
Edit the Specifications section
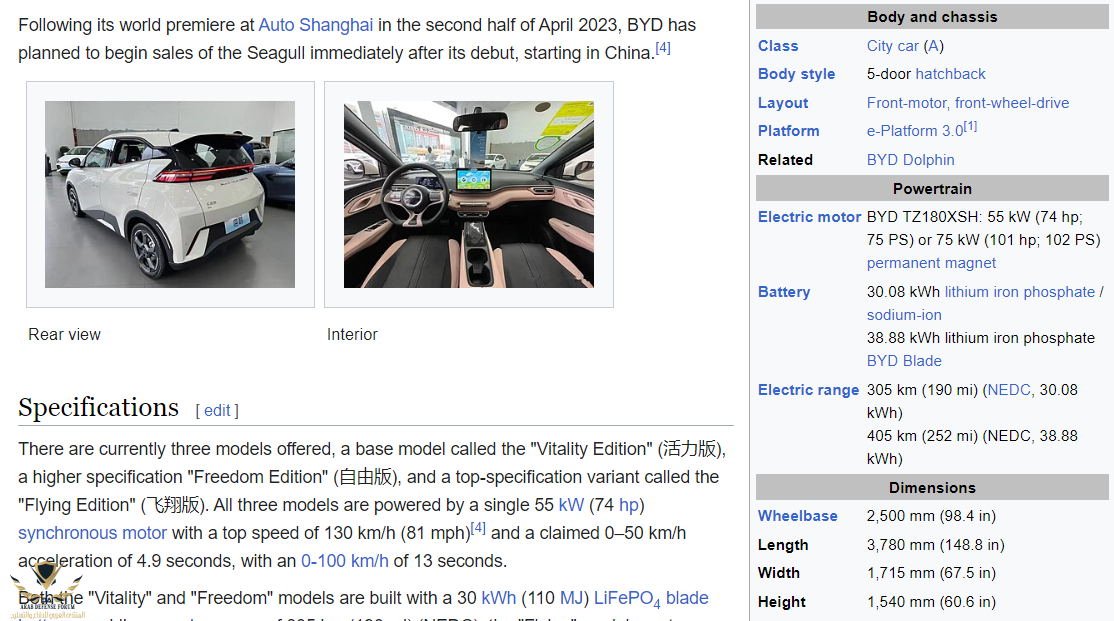(x=217, y=410)
